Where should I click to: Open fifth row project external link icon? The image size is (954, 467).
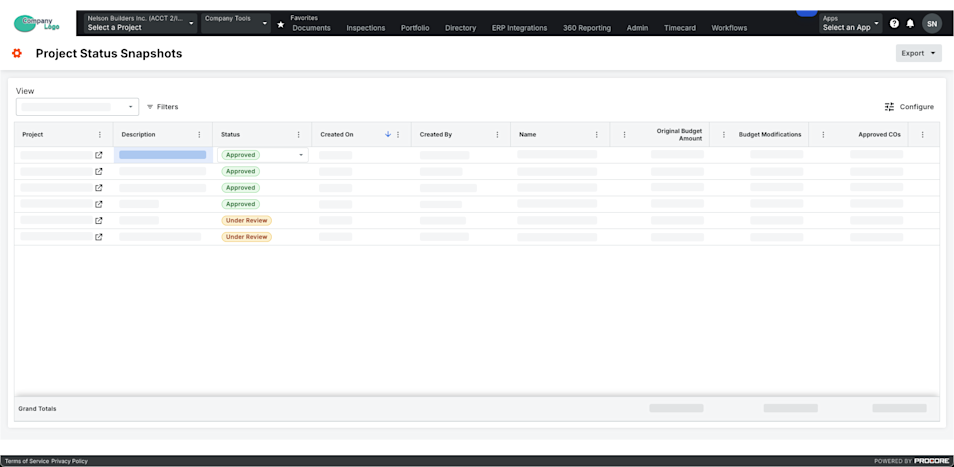click(x=99, y=221)
